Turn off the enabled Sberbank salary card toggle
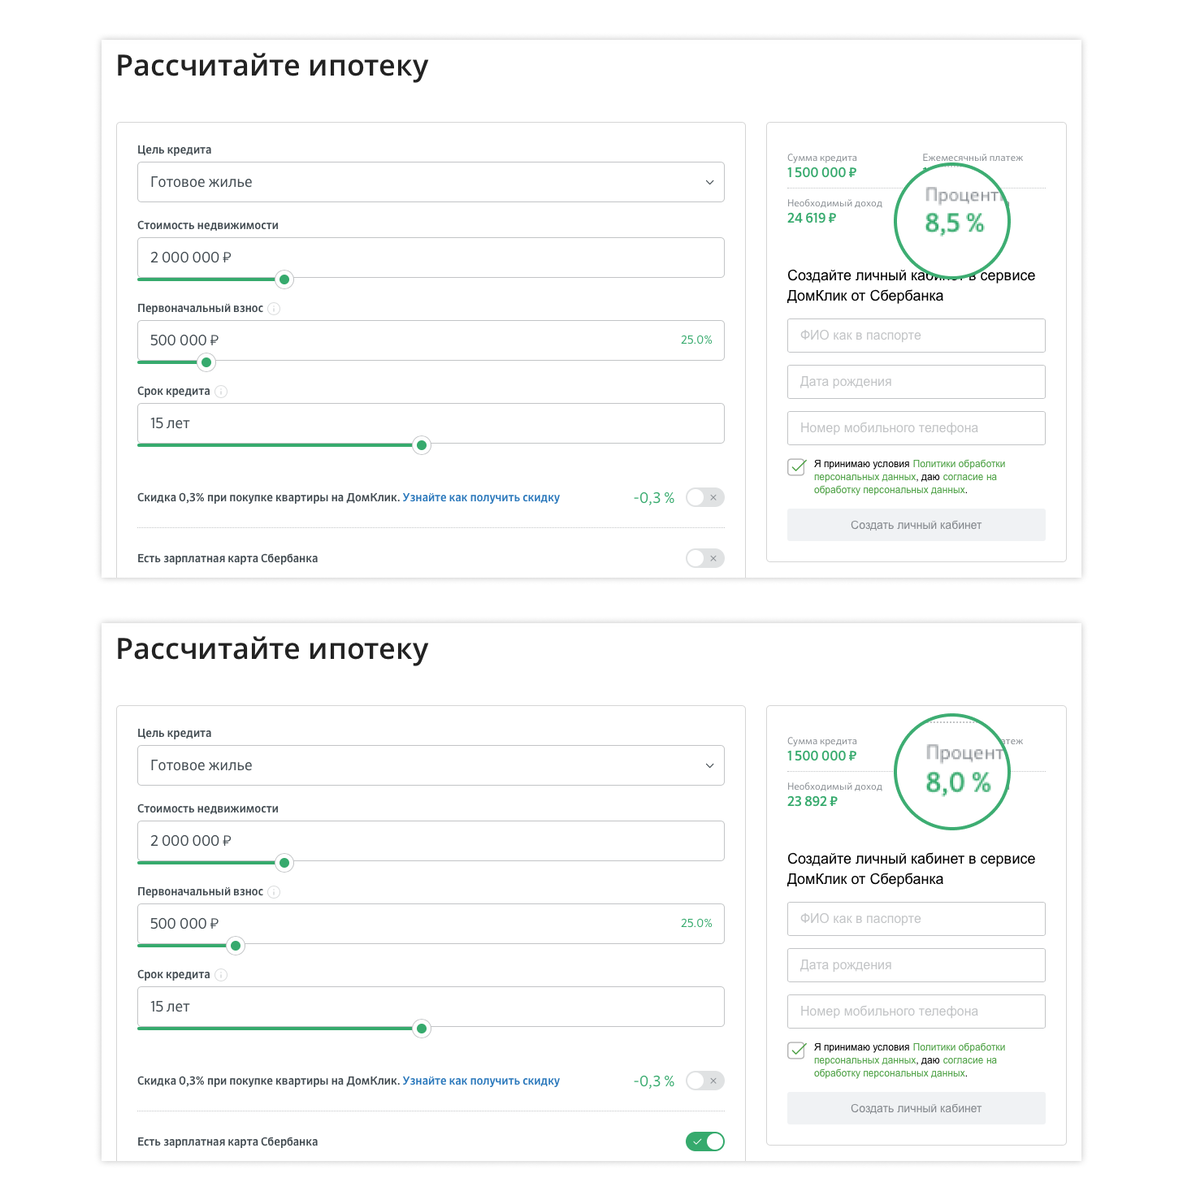 705,1141
